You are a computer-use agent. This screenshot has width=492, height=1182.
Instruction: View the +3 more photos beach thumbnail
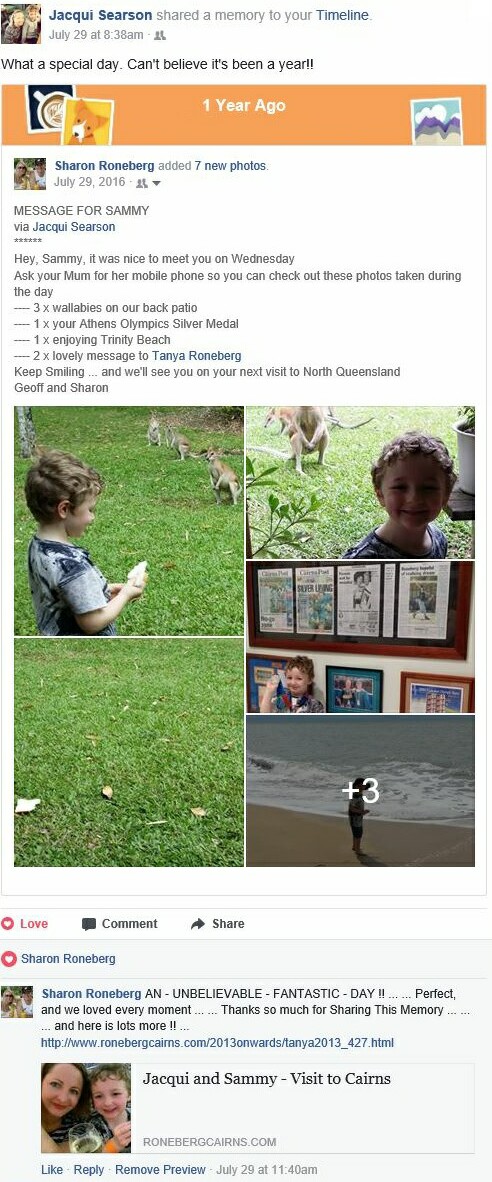(360, 791)
